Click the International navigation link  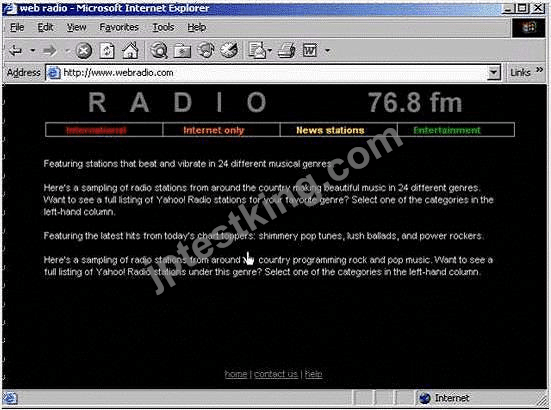pyautogui.click(x=96, y=130)
